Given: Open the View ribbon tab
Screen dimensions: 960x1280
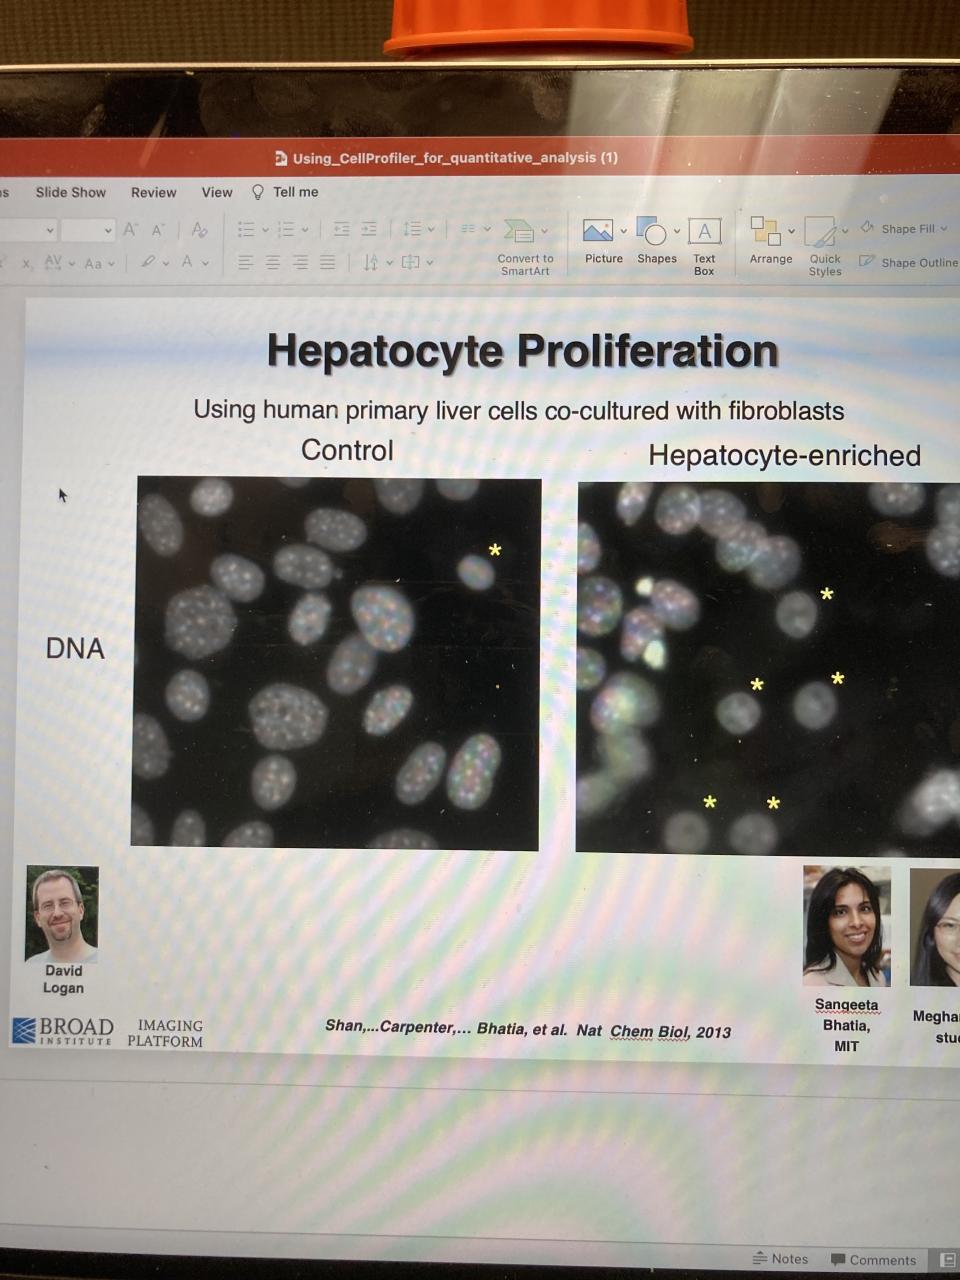Looking at the screenshot, I should point(217,192).
